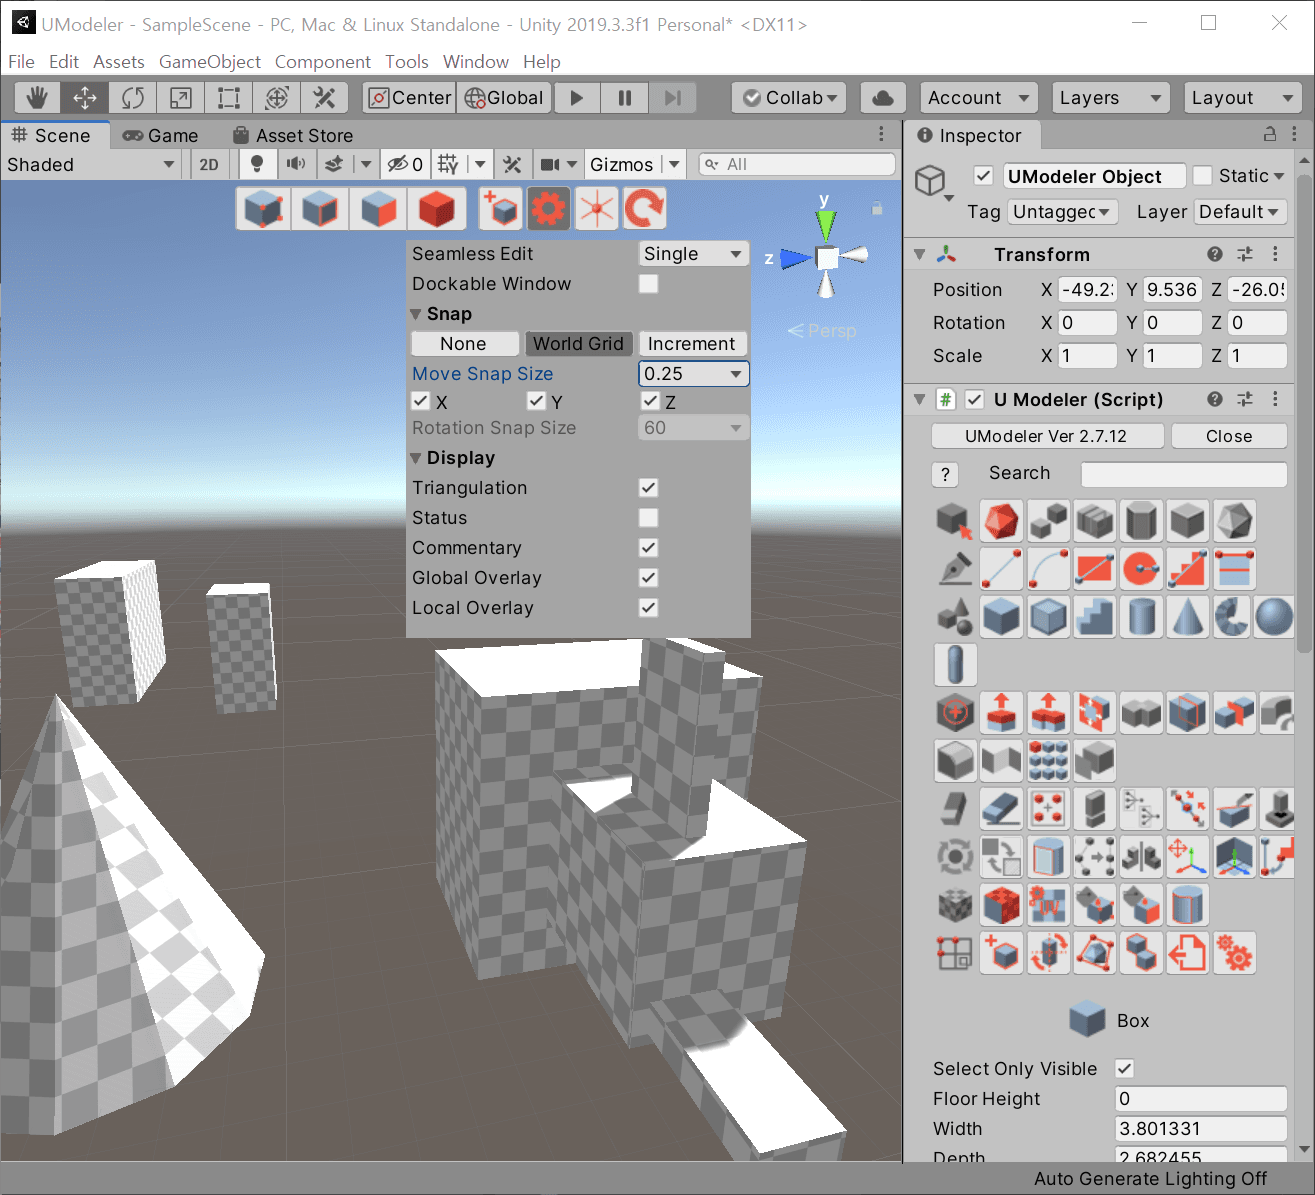Set snap mode to None
Screen dimensions: 1315x1195
465,344
